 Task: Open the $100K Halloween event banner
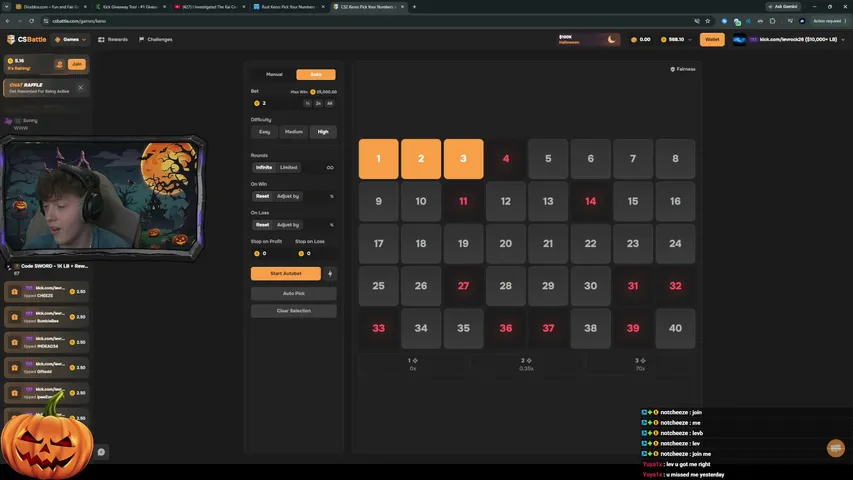point(588,39)
